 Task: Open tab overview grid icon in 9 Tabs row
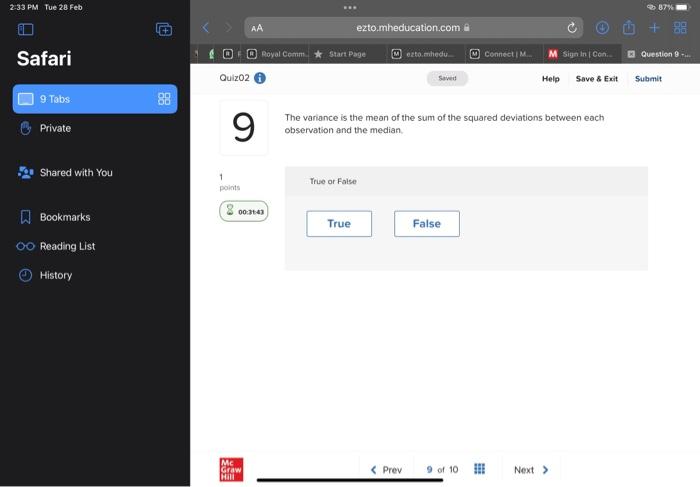click(x=164, y=99)
